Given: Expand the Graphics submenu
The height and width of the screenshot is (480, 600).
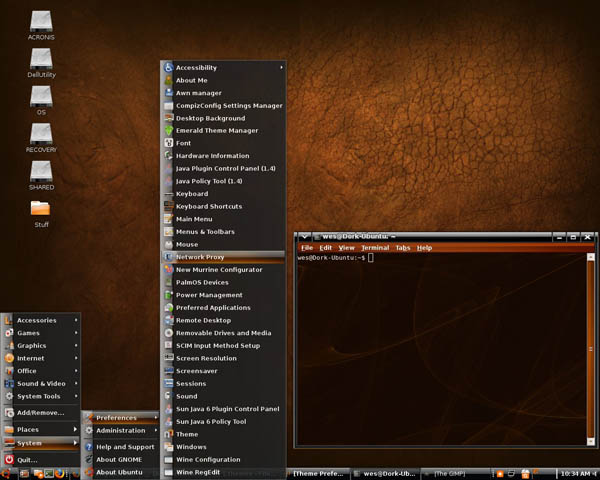Looking at the screenshot, I should click(x=41, y=346).
